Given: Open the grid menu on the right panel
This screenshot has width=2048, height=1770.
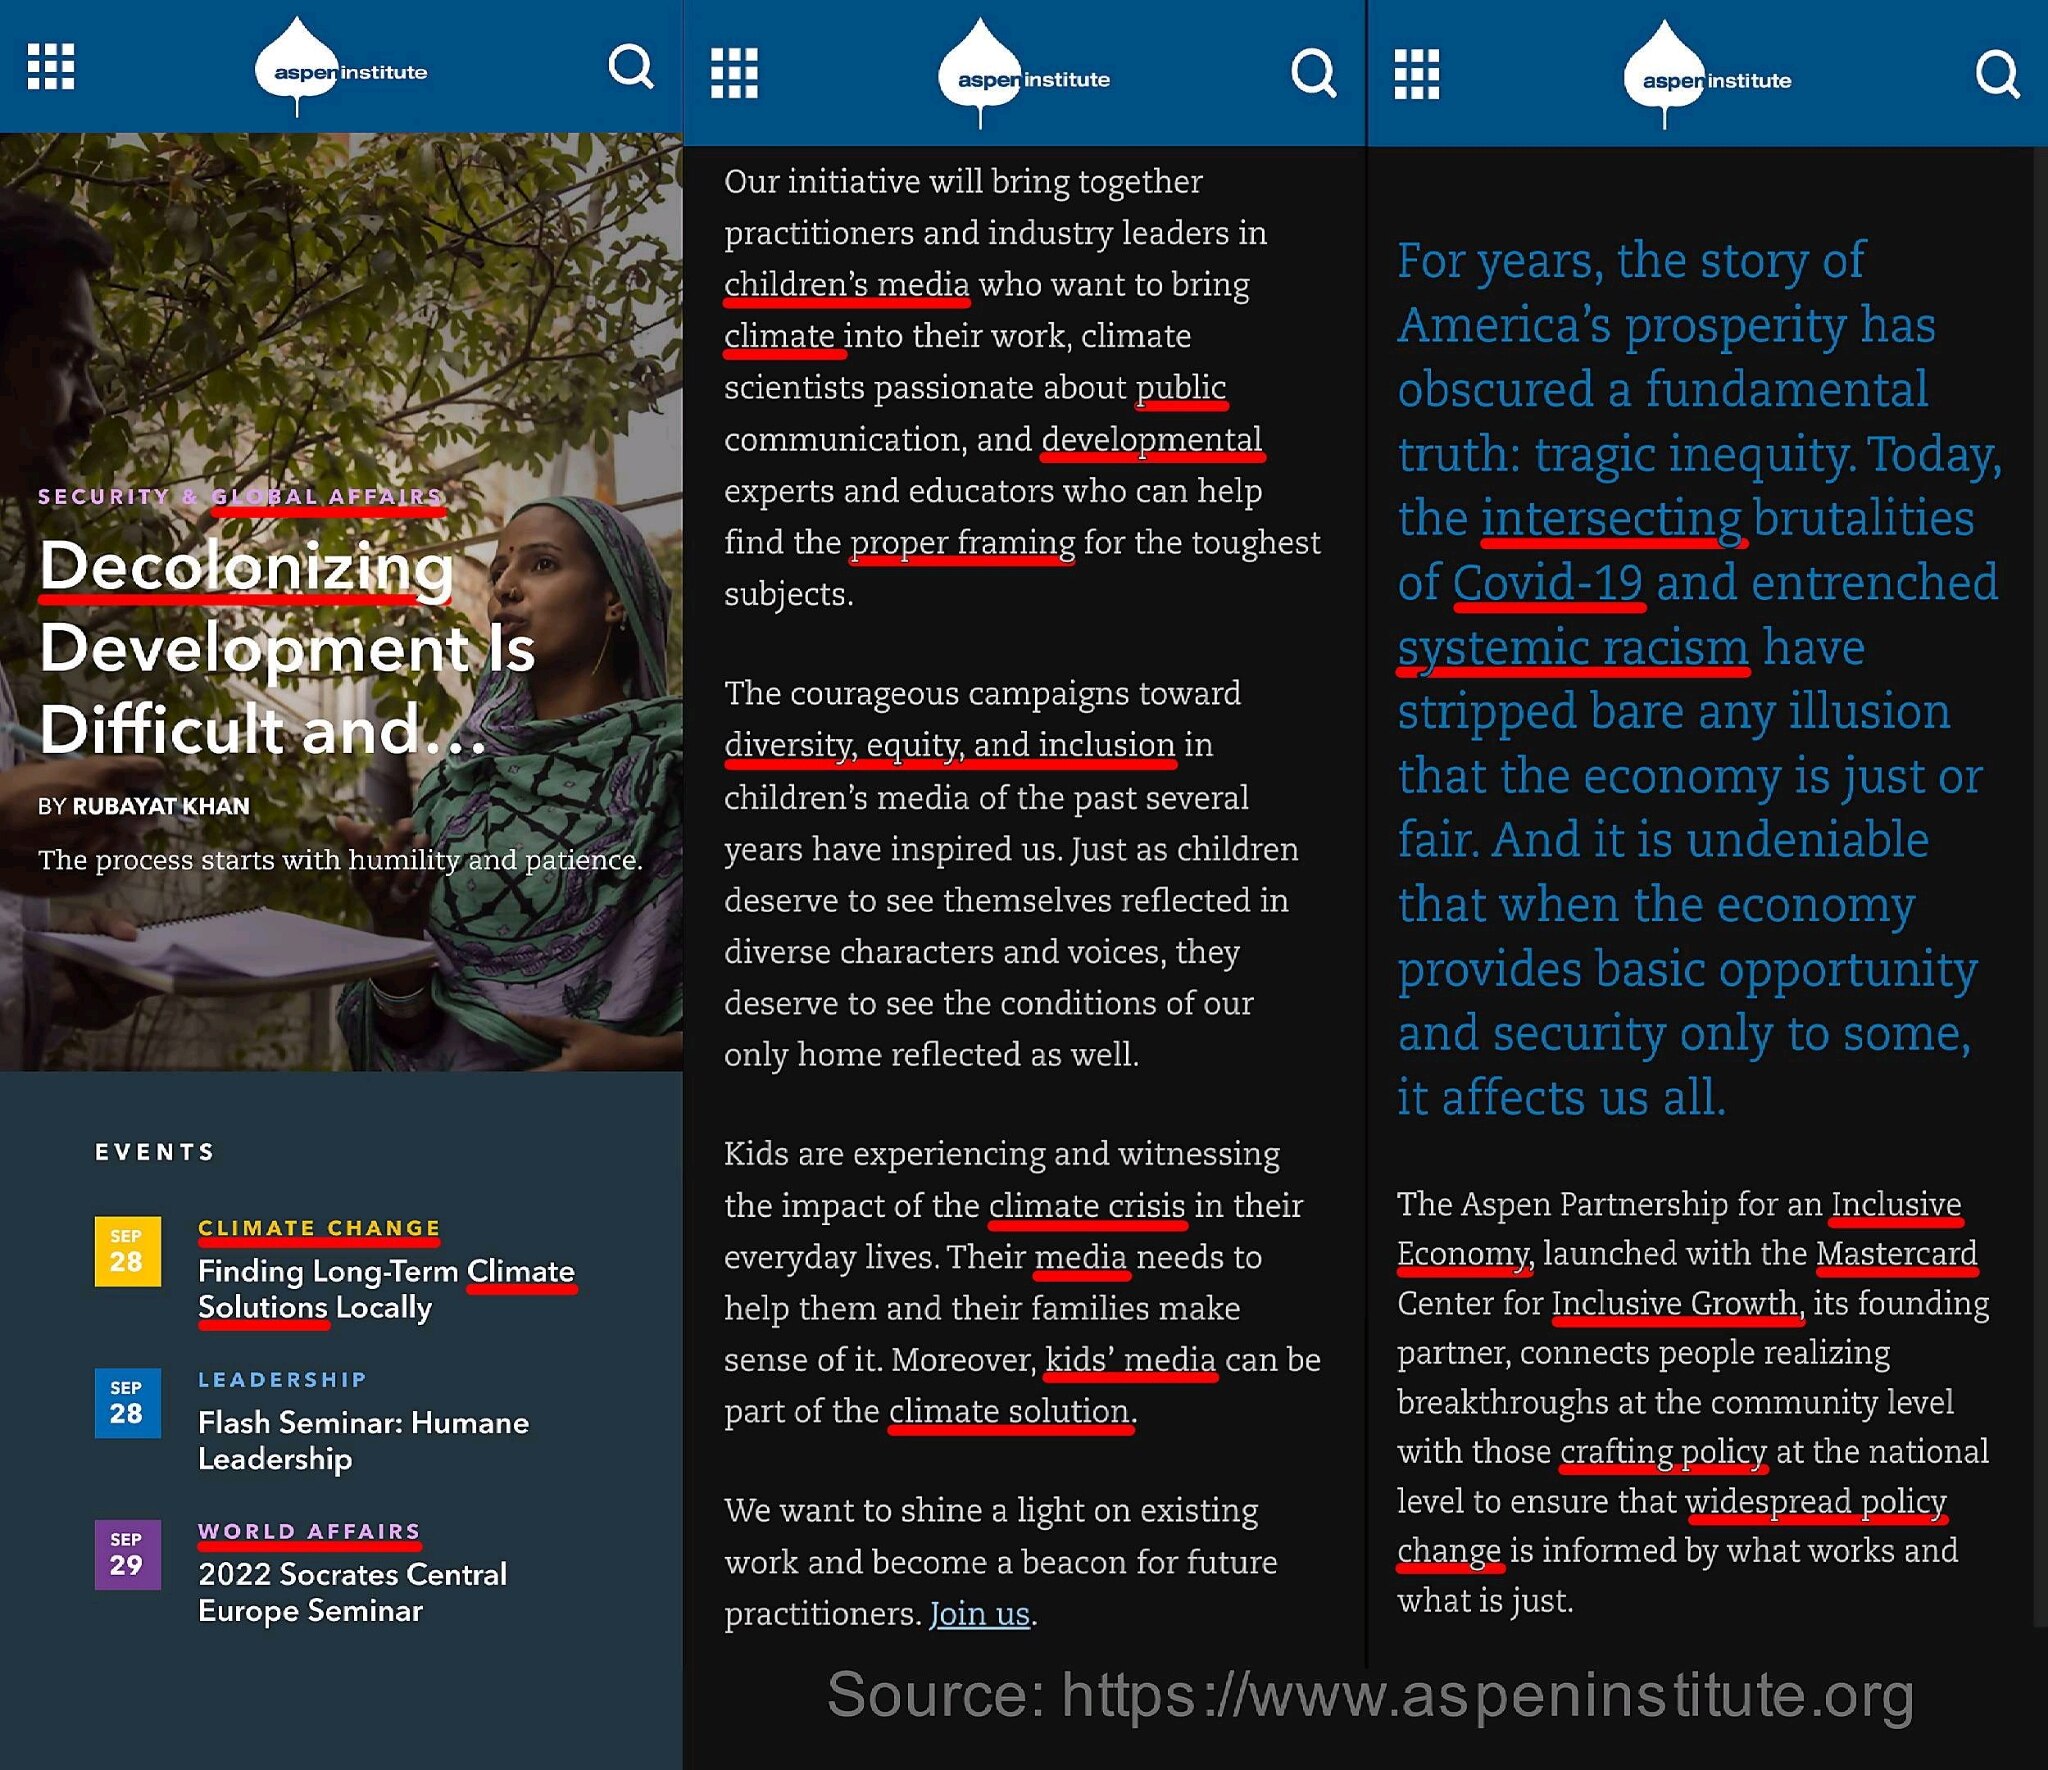Looking at the screenshot, I should point(1417,73).
